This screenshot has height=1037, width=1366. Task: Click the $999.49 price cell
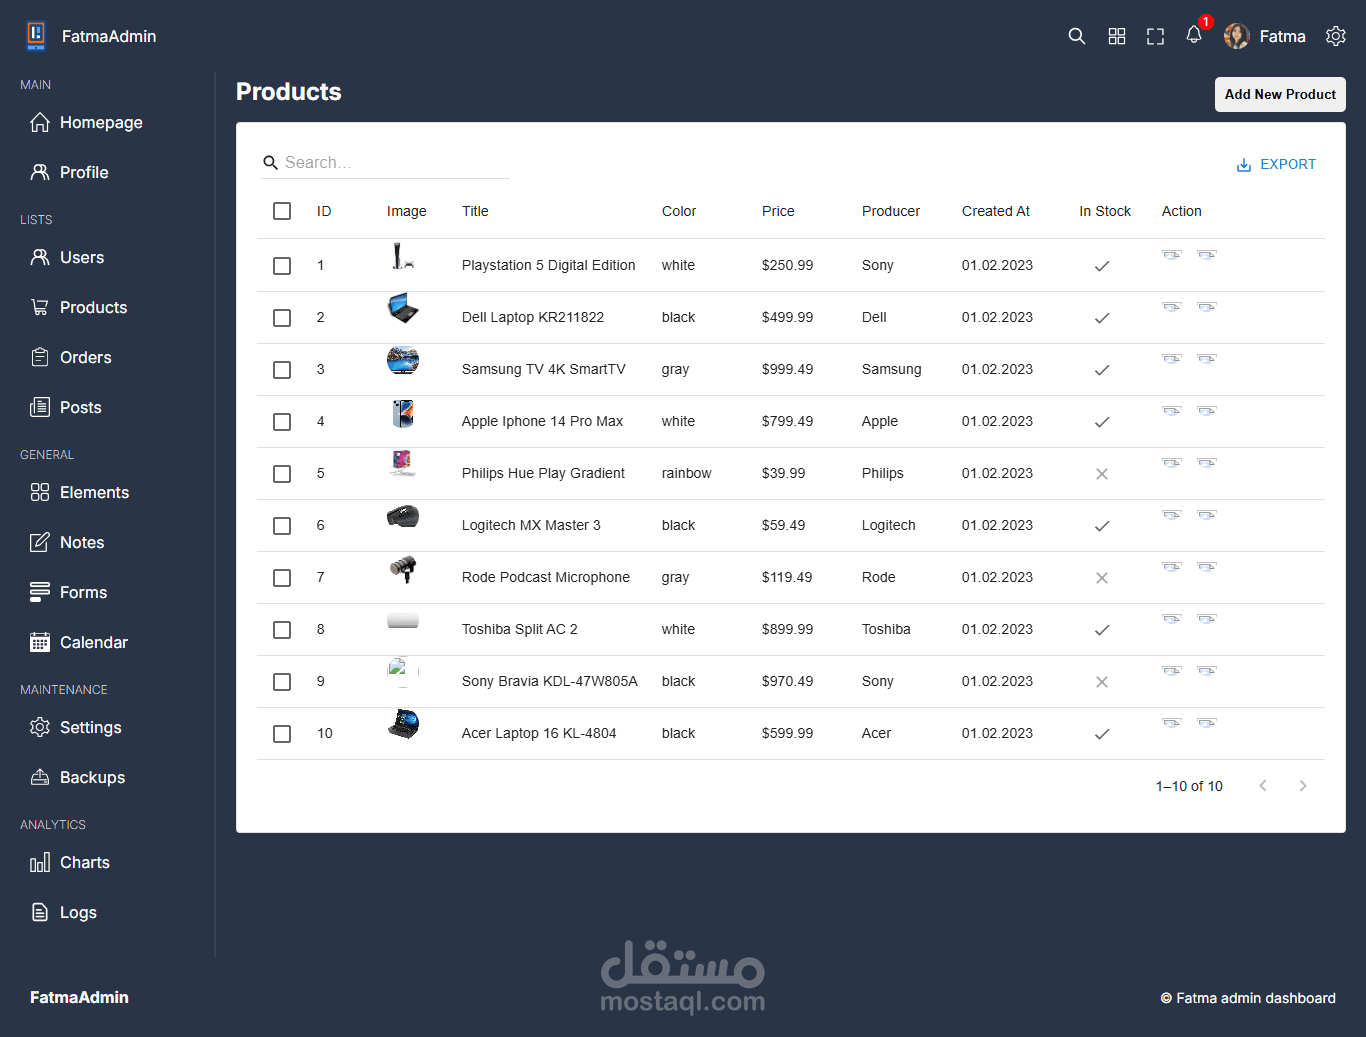click(x=787, y=369)
